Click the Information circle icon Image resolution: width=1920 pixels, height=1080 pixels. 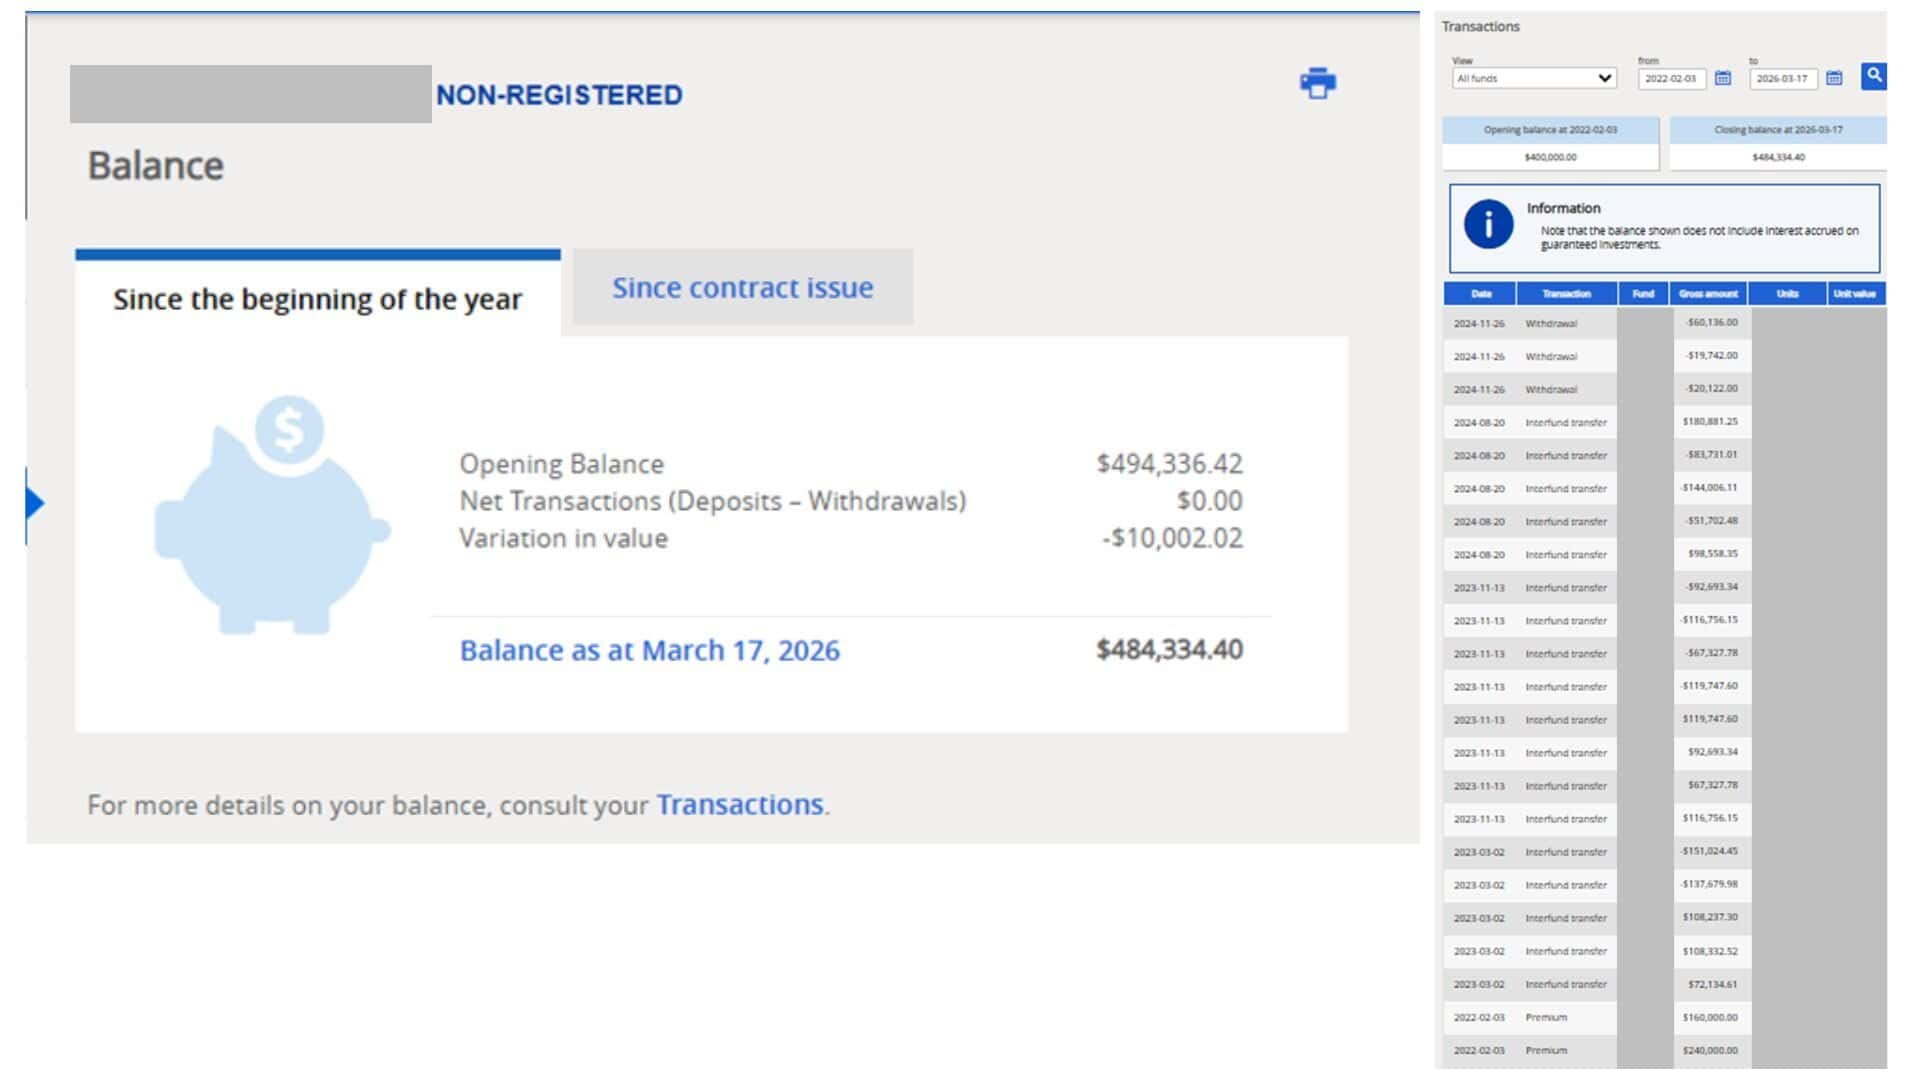point(1488,224)
